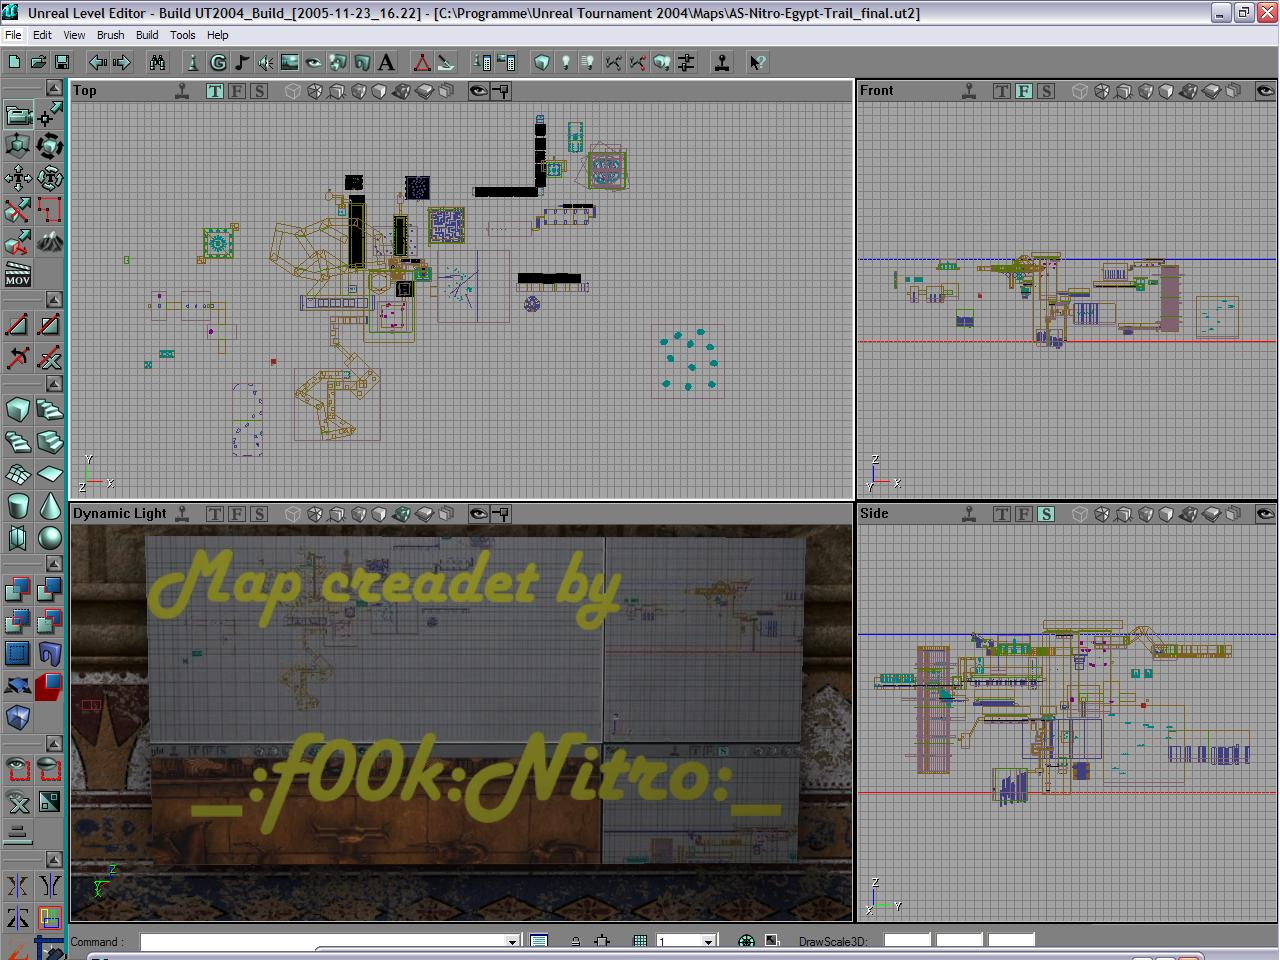Select the Cube brush builder
The width and height of the screenshot is (1280, 960).
tap(18, 410)
